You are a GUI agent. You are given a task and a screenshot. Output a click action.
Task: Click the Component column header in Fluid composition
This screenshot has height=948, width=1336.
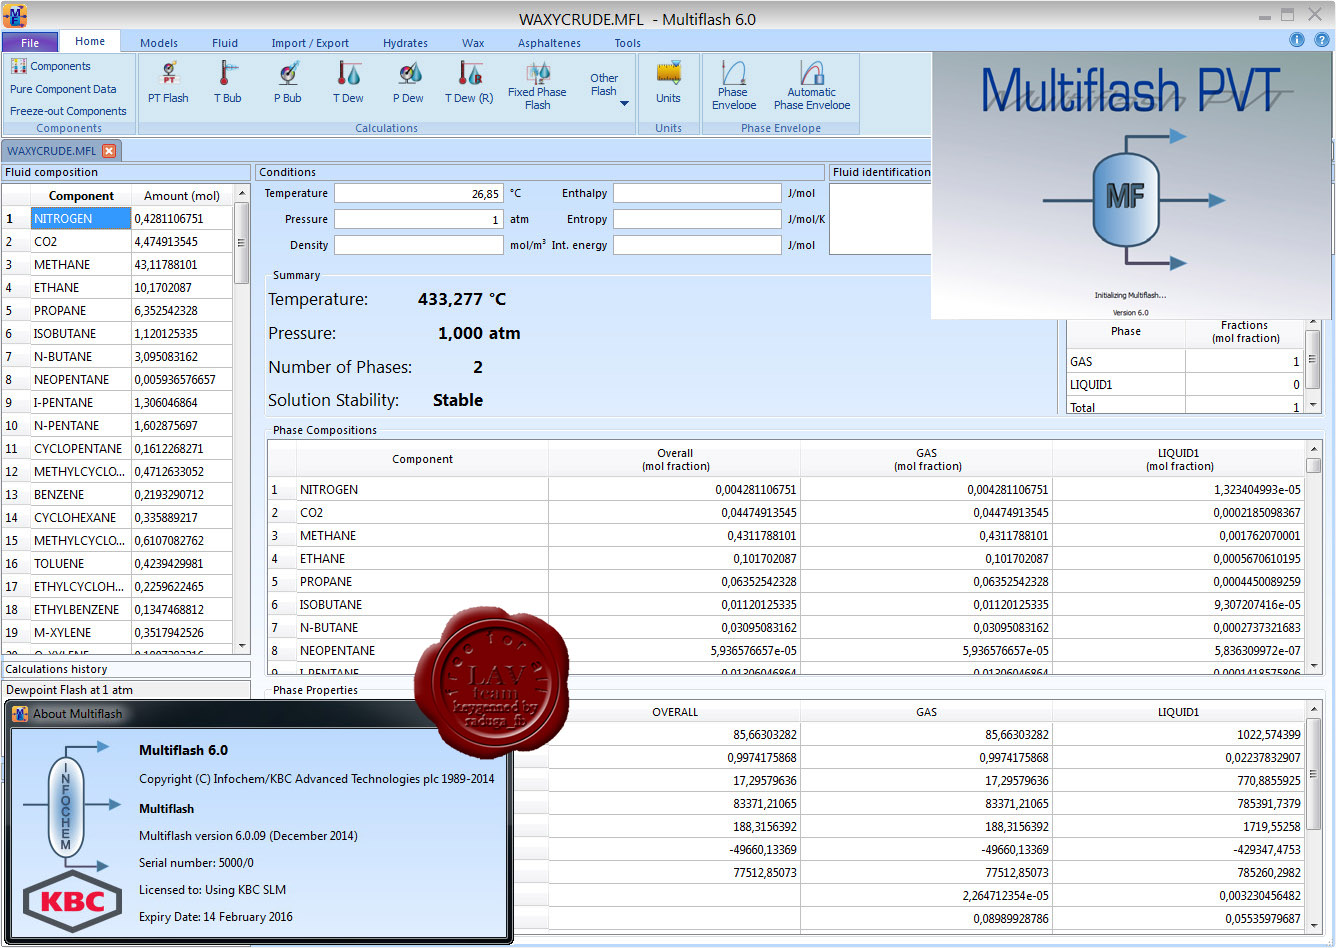pos(81,196)
